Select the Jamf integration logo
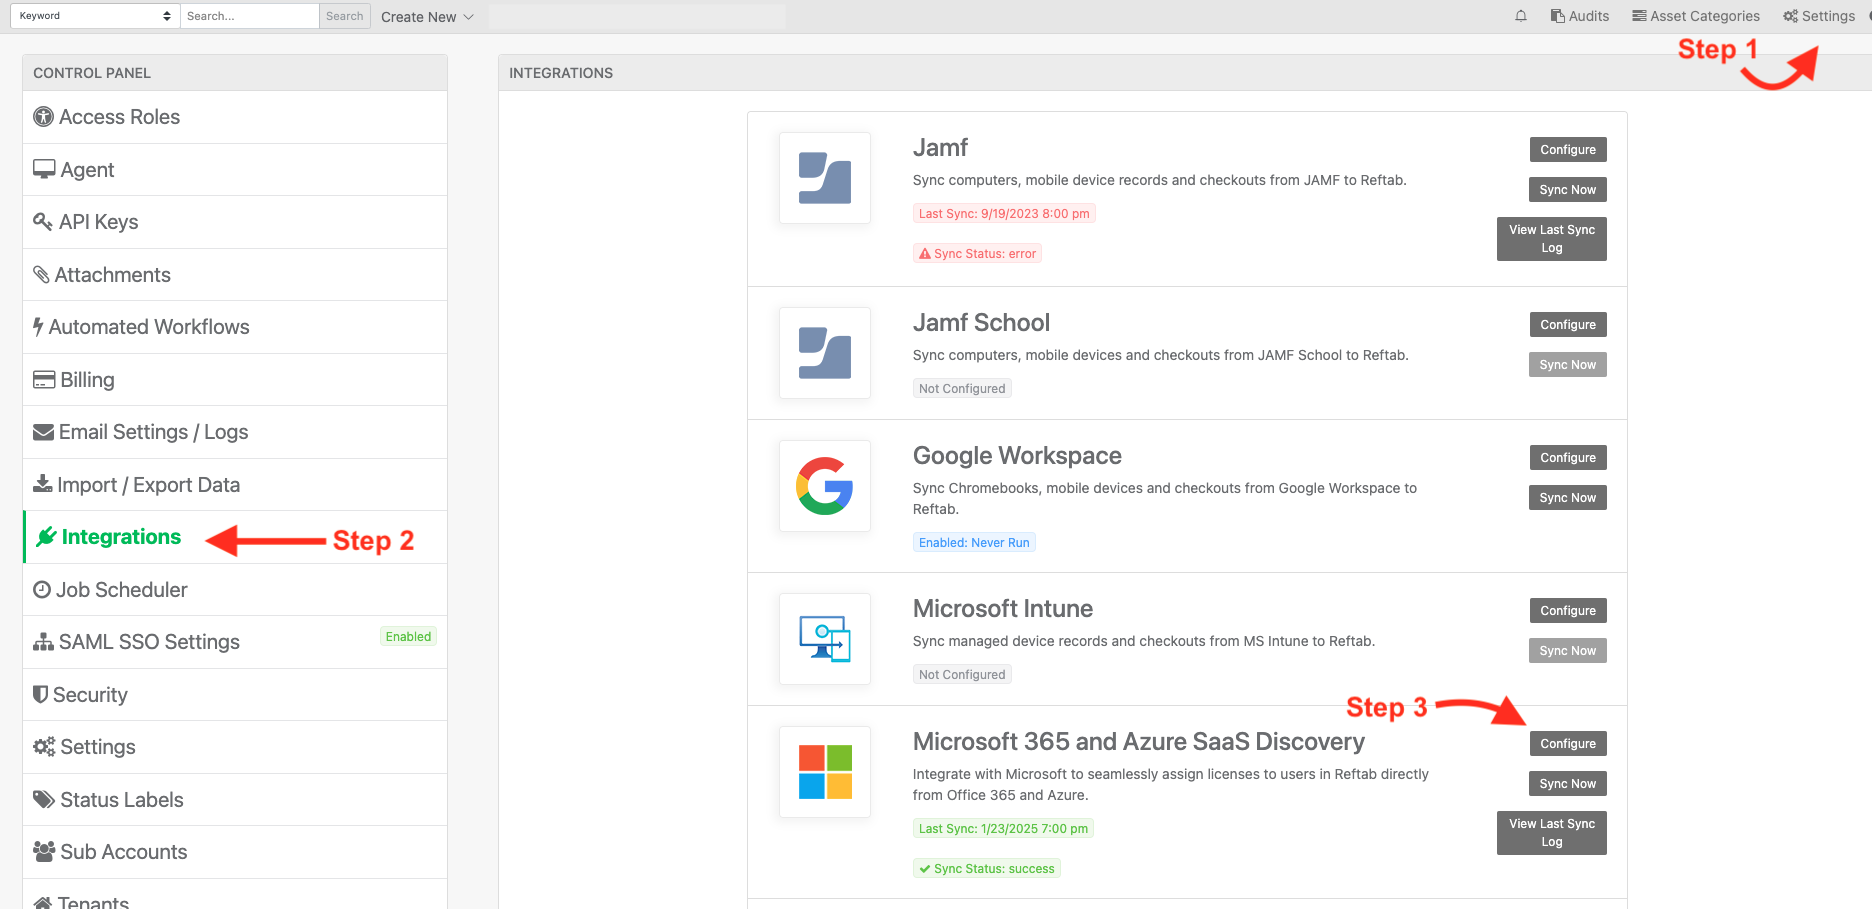Image resolution: width=1872 pixels, height=909 pixels. (x=824, y=177)
